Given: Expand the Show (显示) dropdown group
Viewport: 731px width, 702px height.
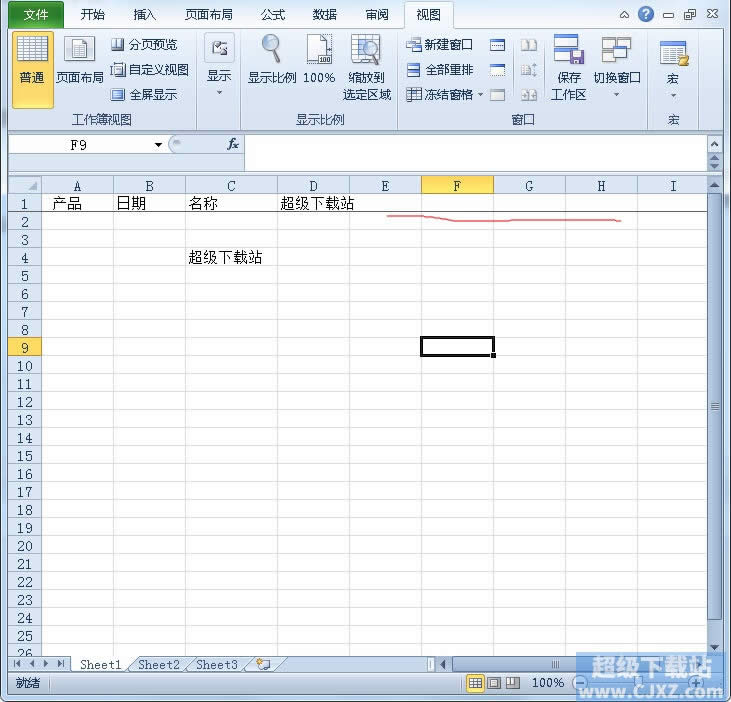Looking at the screenshot, I should coord(219,64).
